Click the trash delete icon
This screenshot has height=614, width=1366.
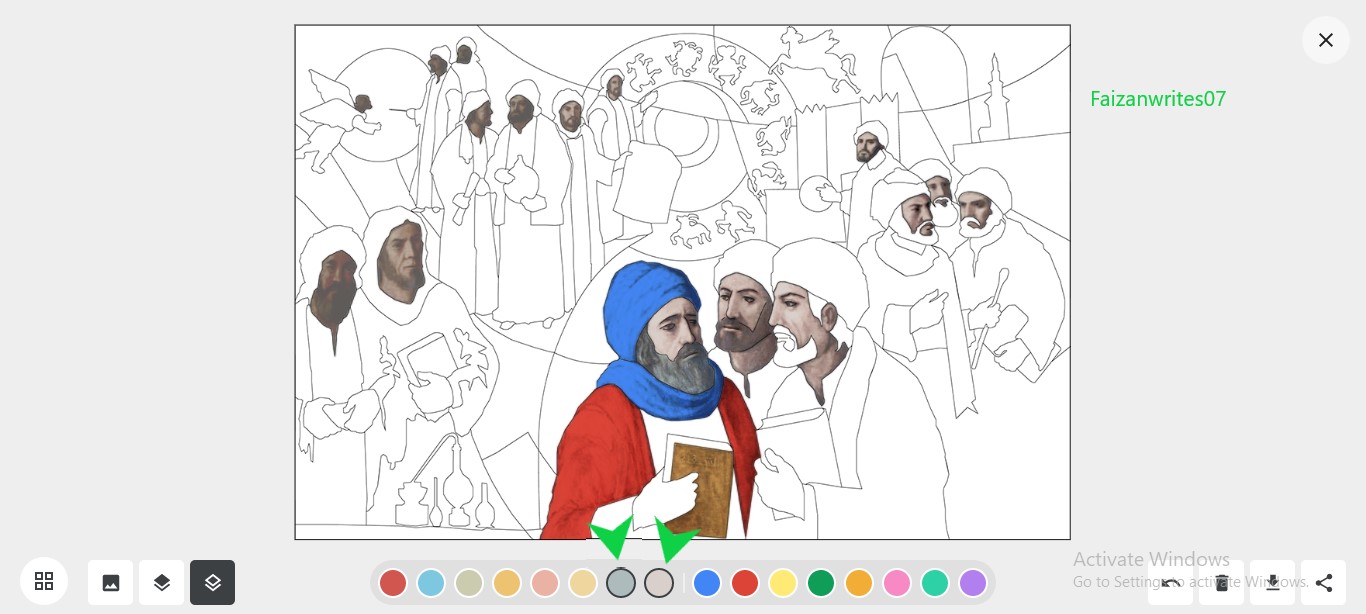(1221, 582)
